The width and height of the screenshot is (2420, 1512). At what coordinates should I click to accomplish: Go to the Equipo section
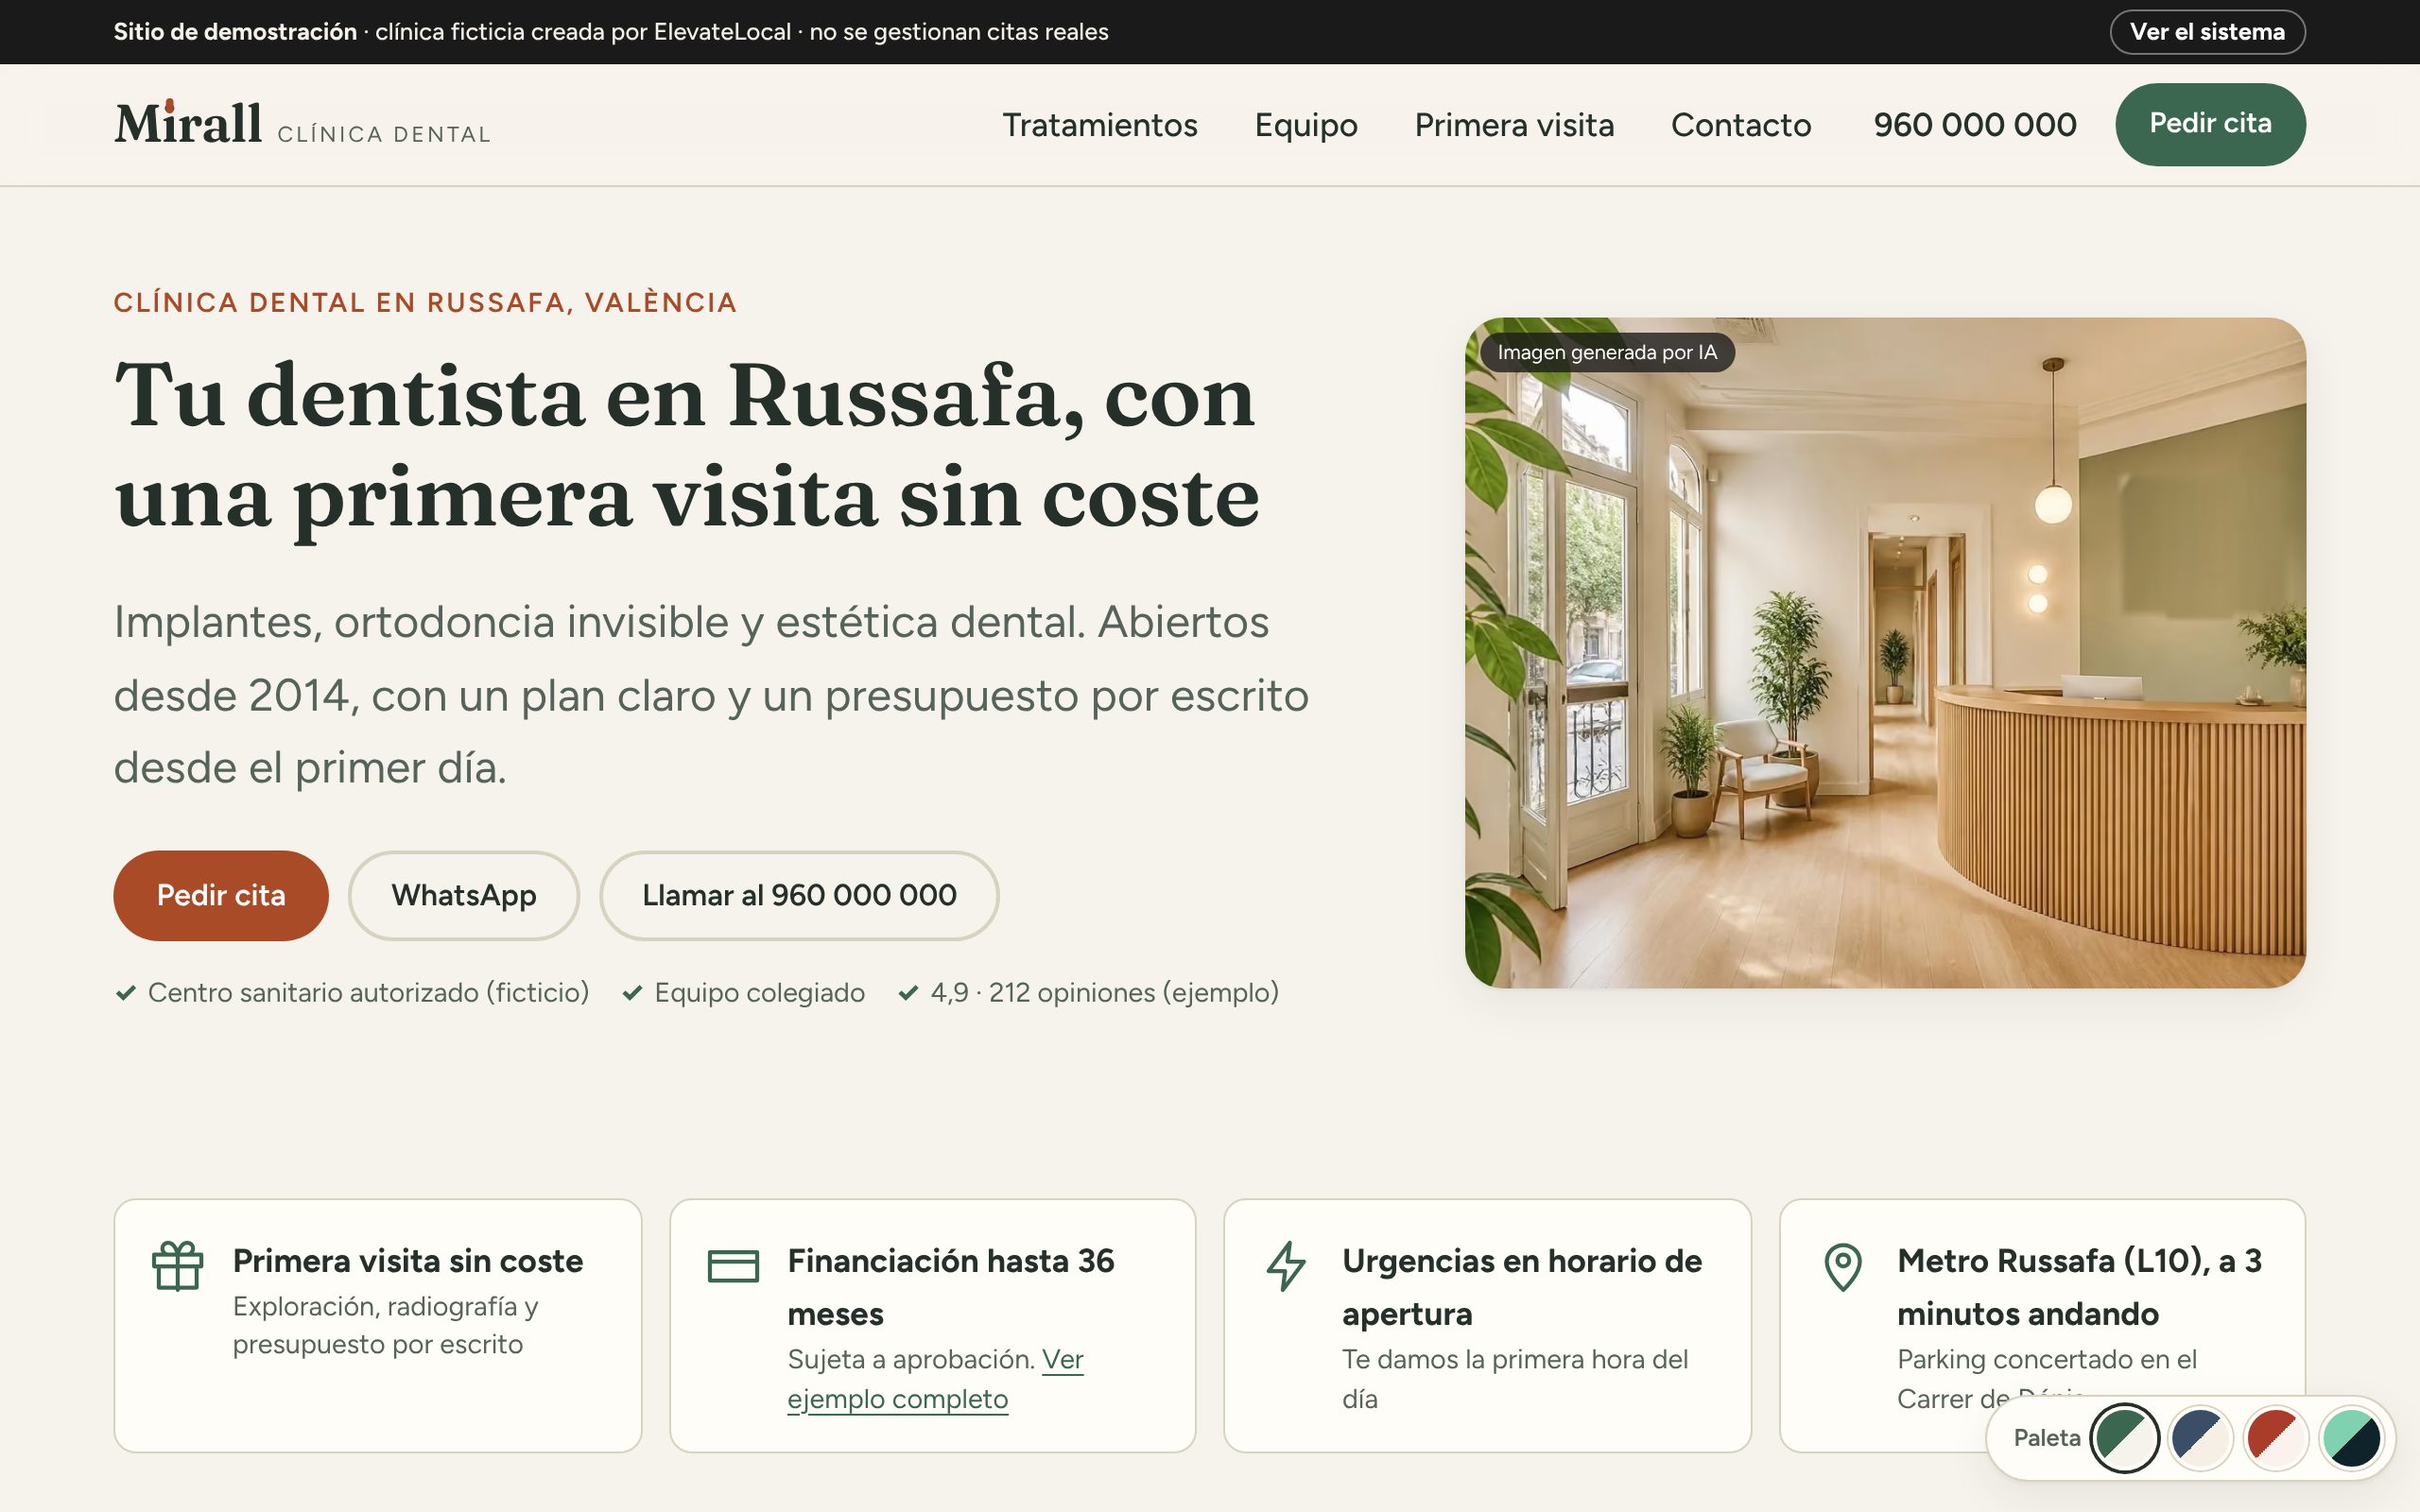pos(1306,125)
